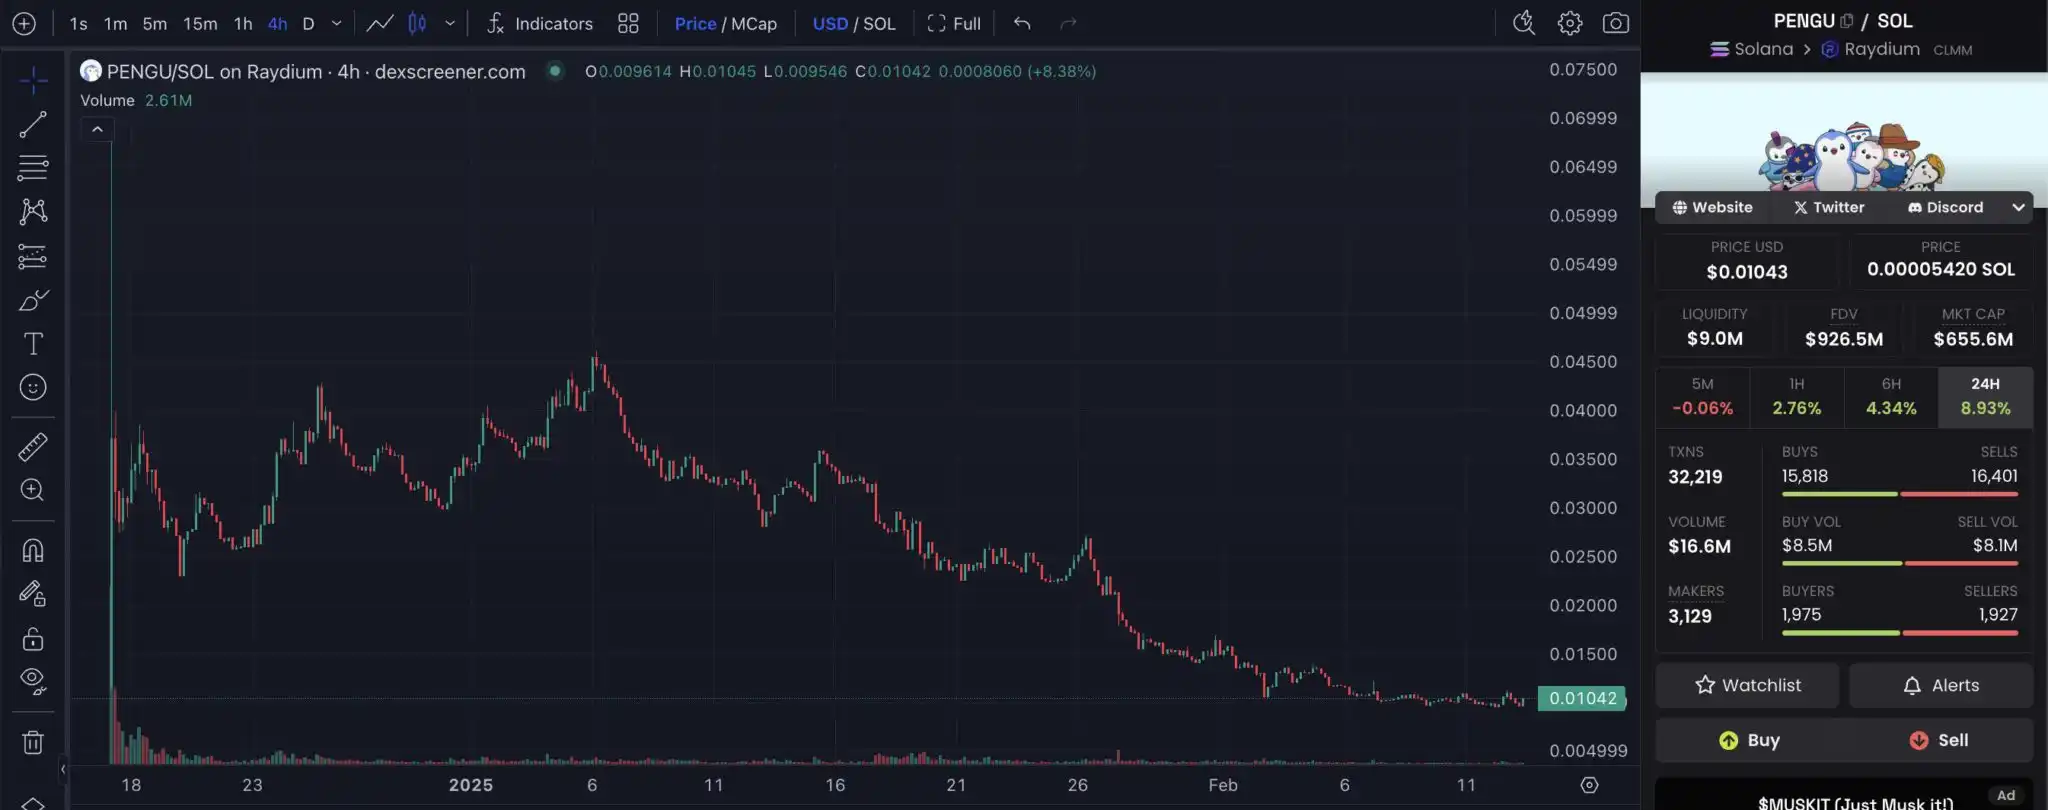
Task: Click the magnet snap mode icon
Action: click(x=33, y=551)
